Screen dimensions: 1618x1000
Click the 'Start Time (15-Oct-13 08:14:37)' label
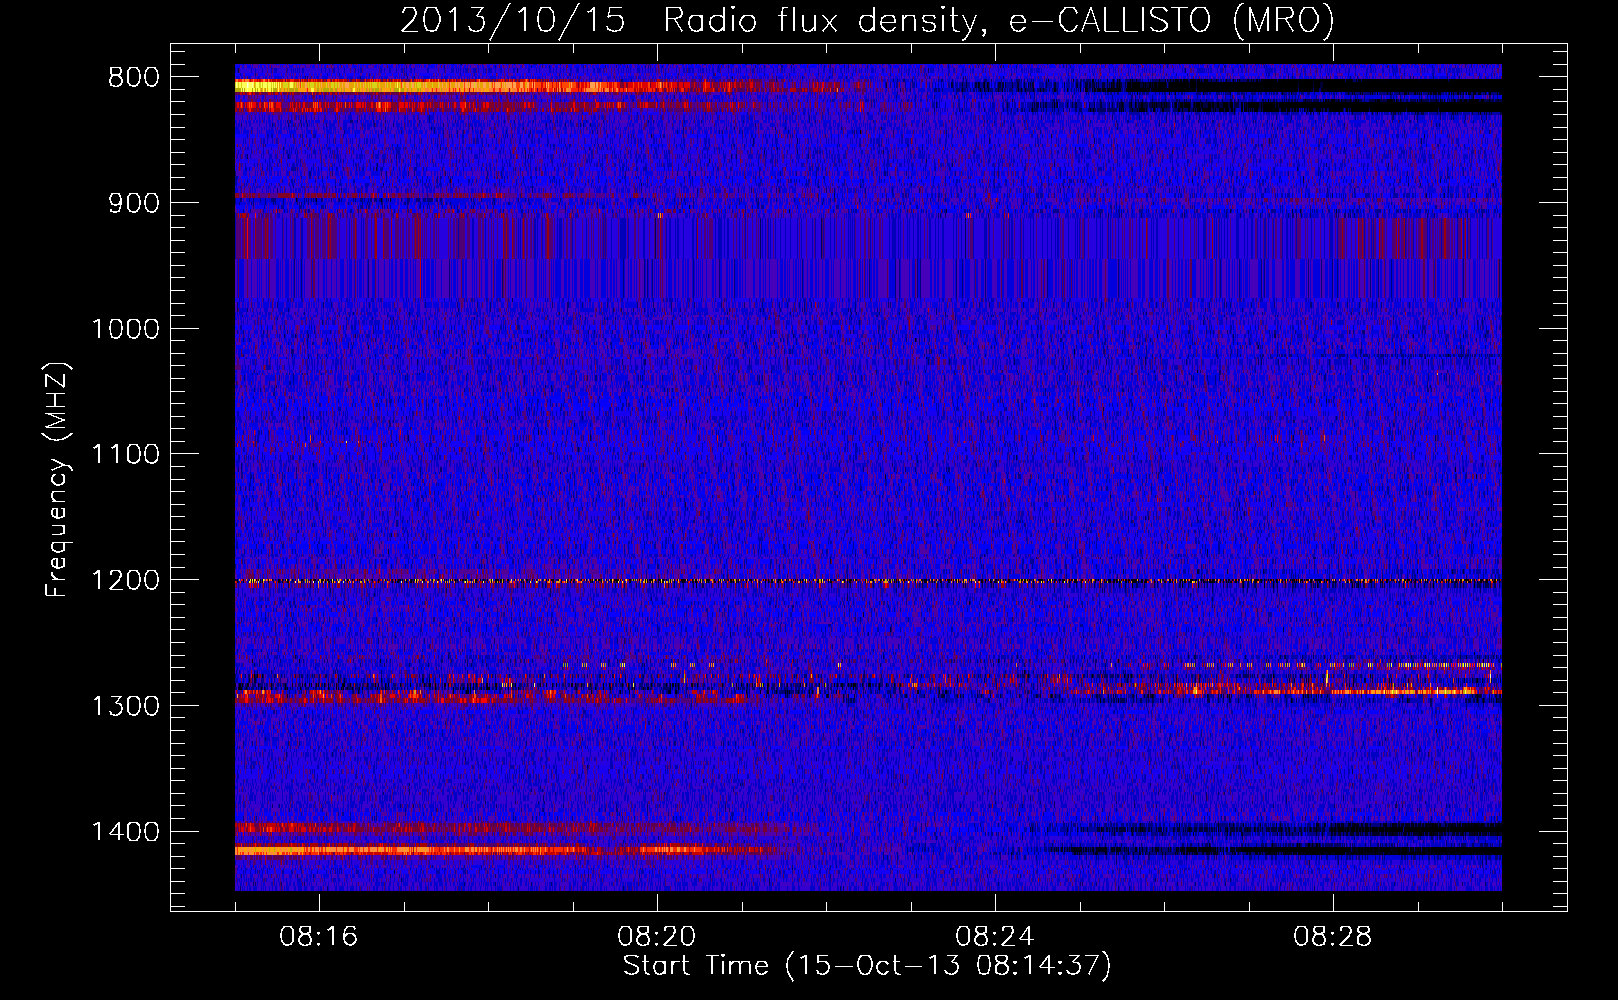pos(867,966)
